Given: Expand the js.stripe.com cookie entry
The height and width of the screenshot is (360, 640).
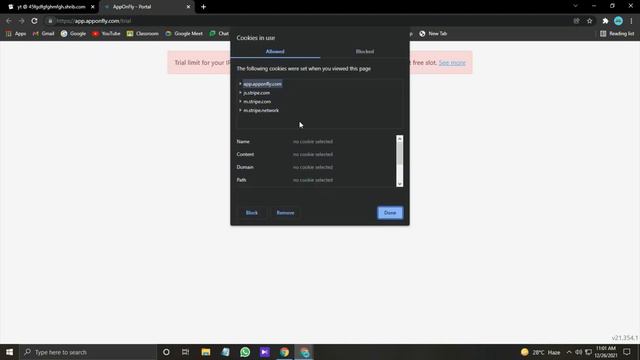Looking at the screenshot, I should point(240,93).
